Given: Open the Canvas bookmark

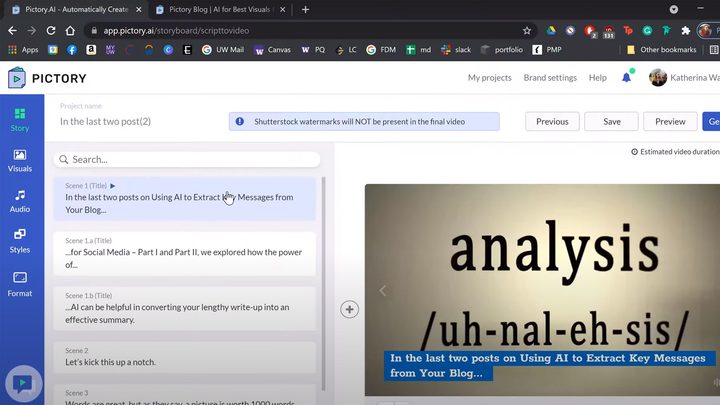Looking at the screenshot, I should pos(273,50).
